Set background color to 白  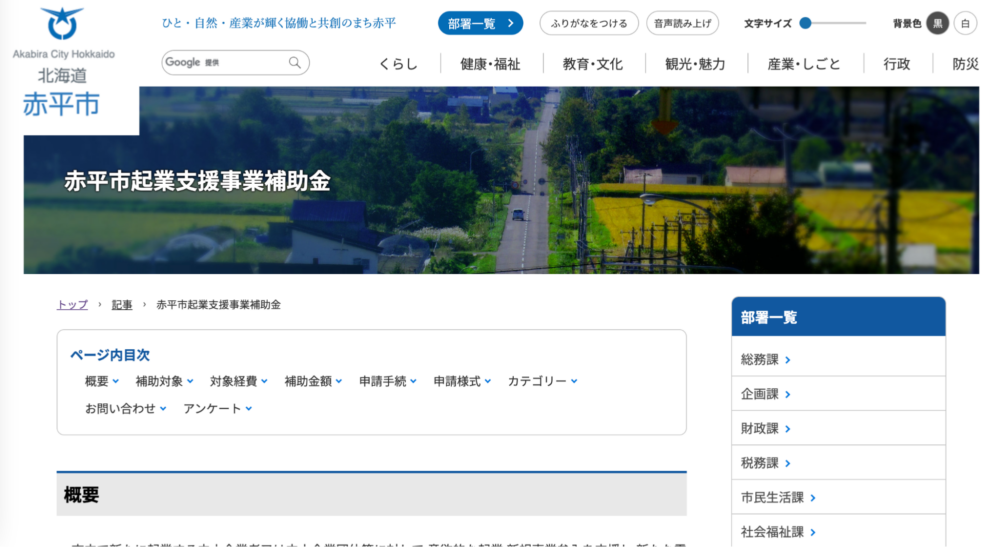pyautogui.click(x=966, y=24)
